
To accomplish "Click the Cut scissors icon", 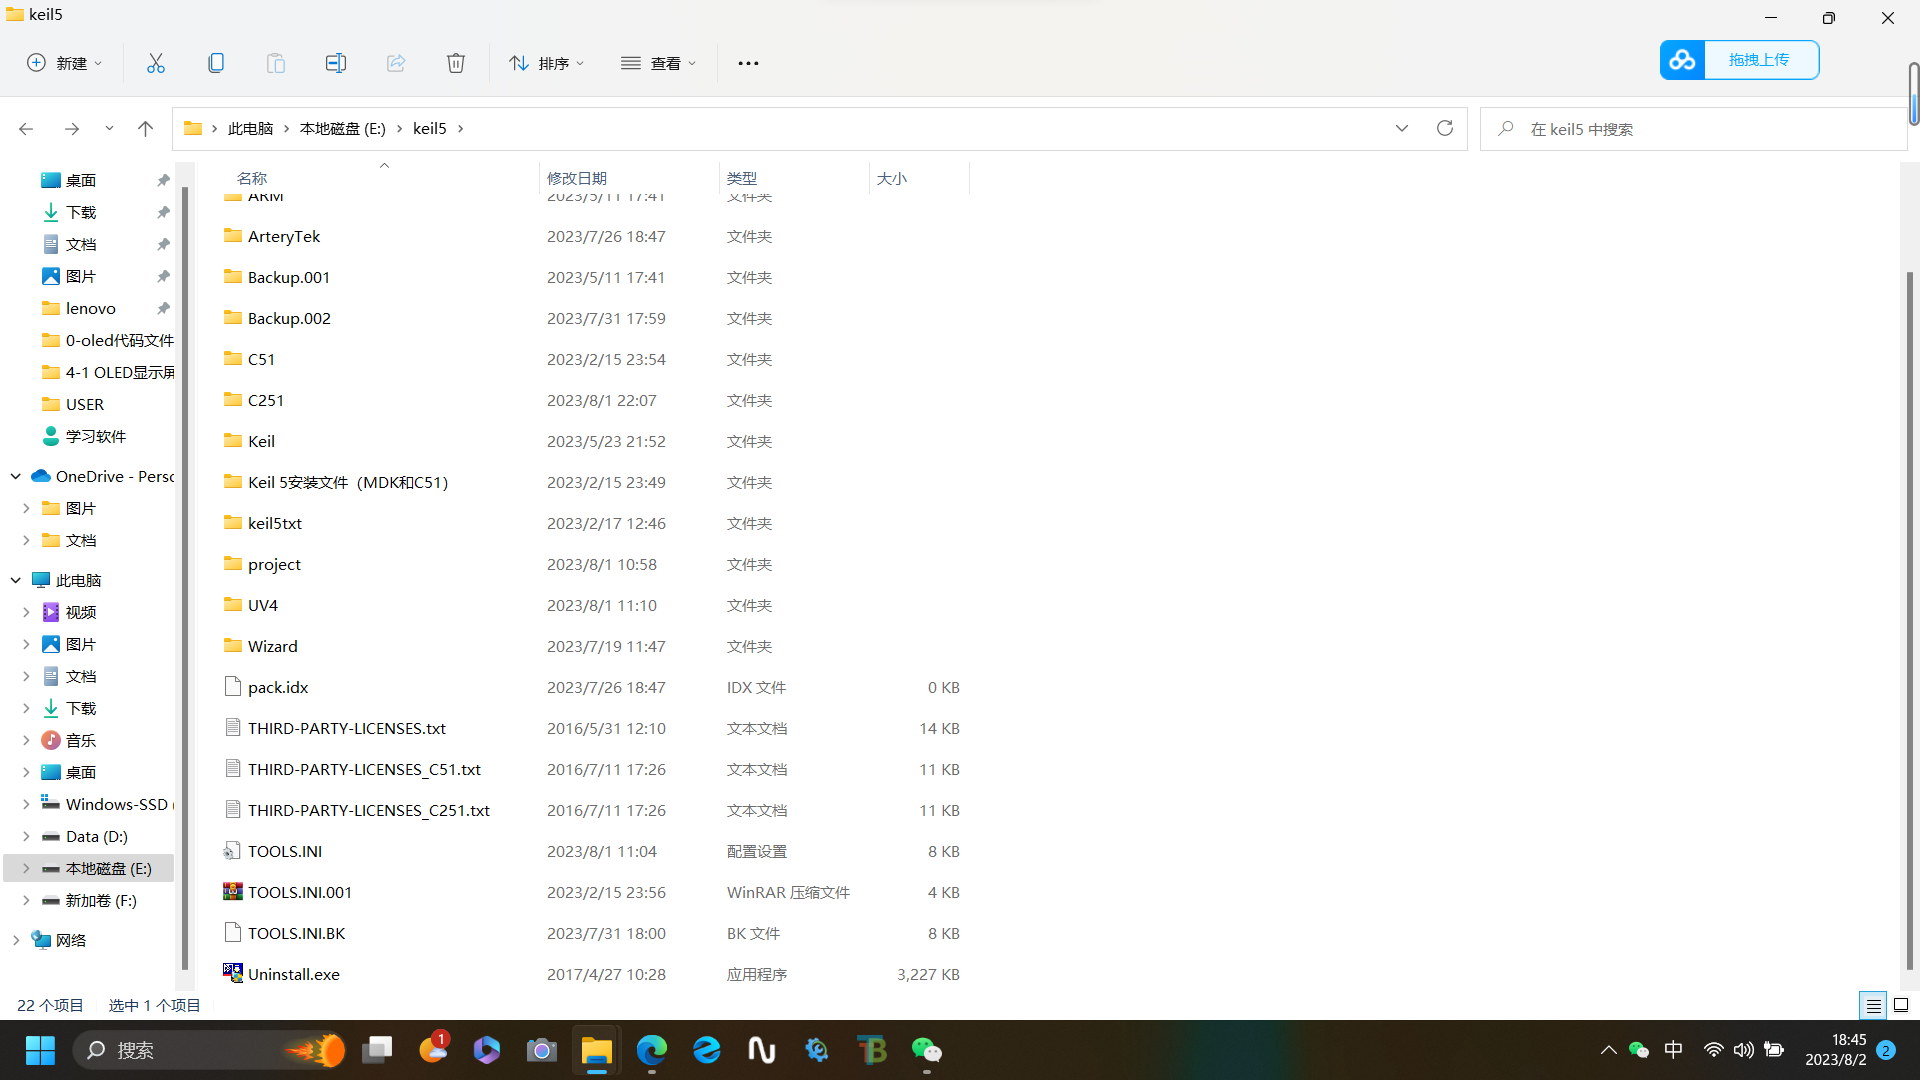I will click(x=156, y=63).
